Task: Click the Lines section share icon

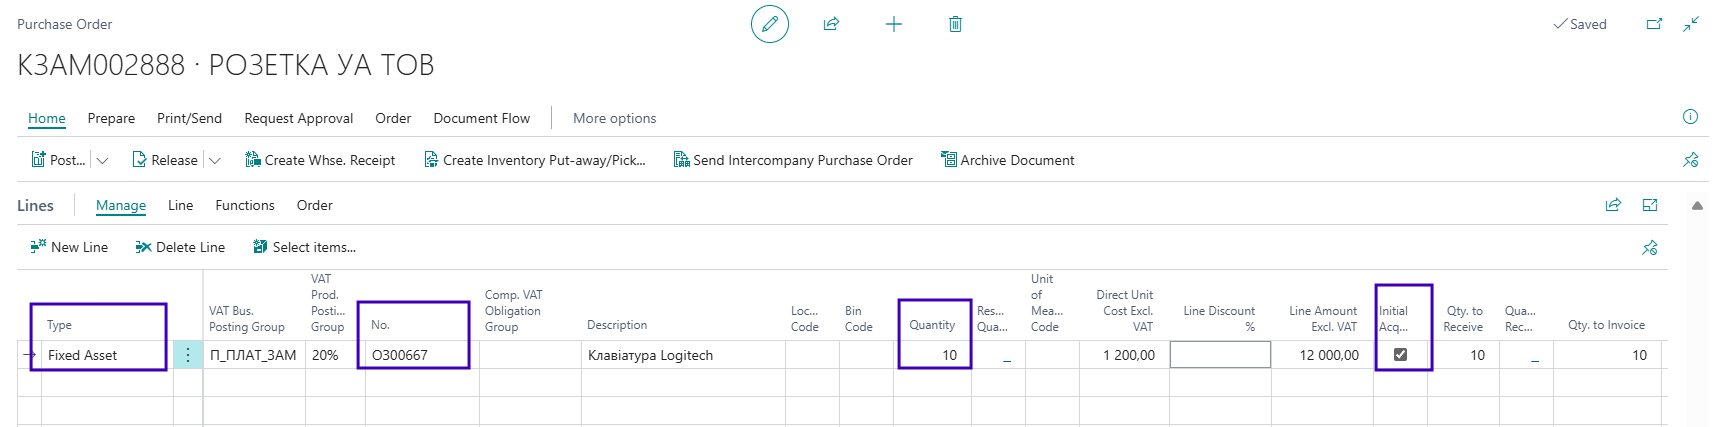Action: [1613, 205]
